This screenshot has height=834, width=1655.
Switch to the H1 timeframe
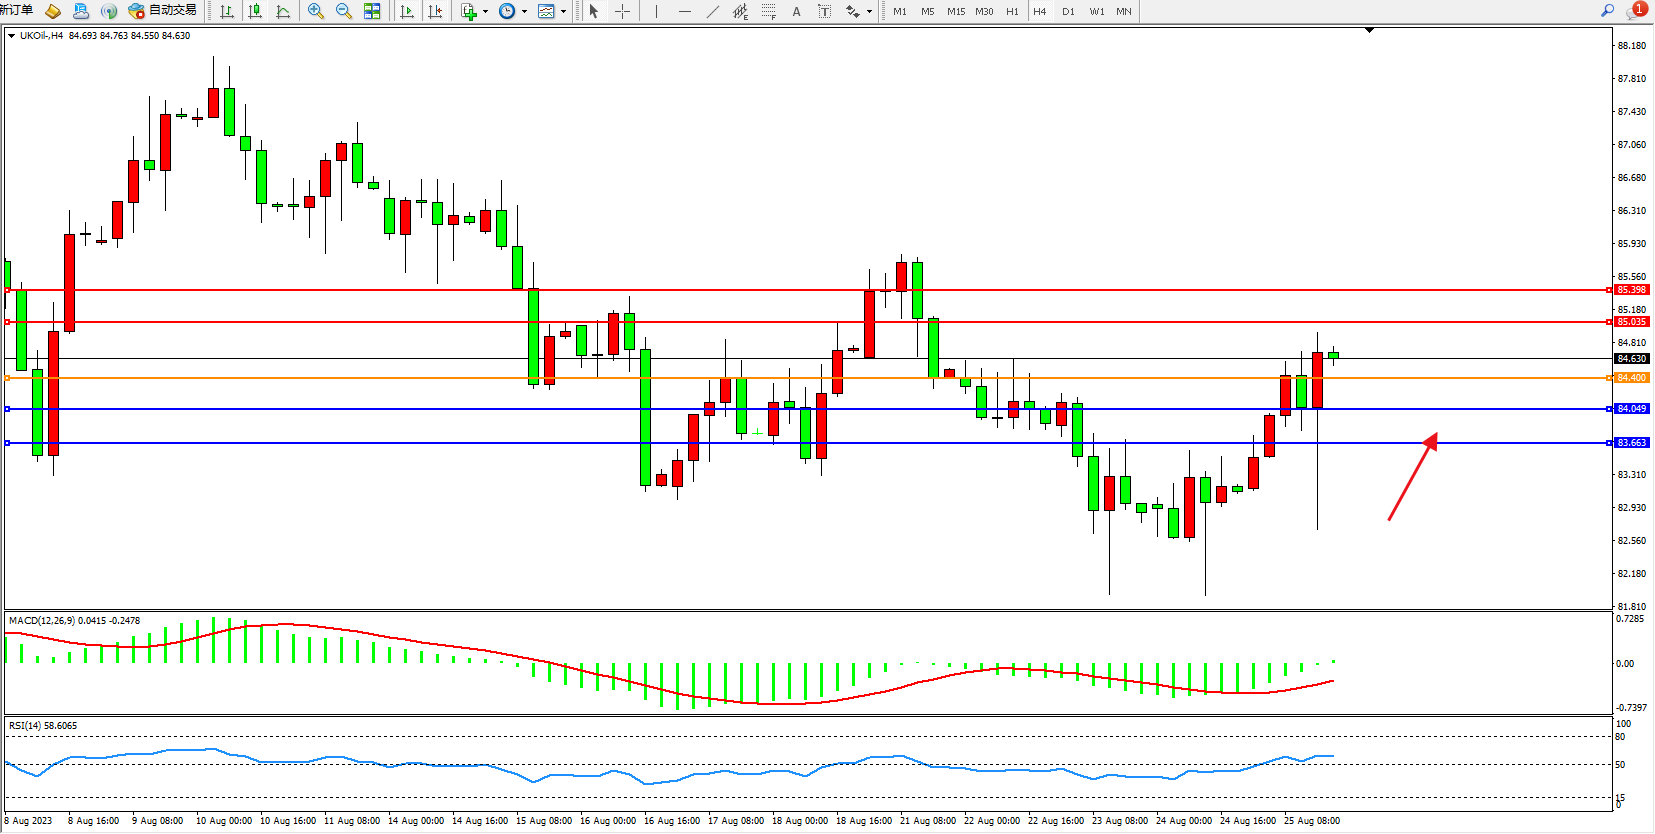pos(1012,11)
